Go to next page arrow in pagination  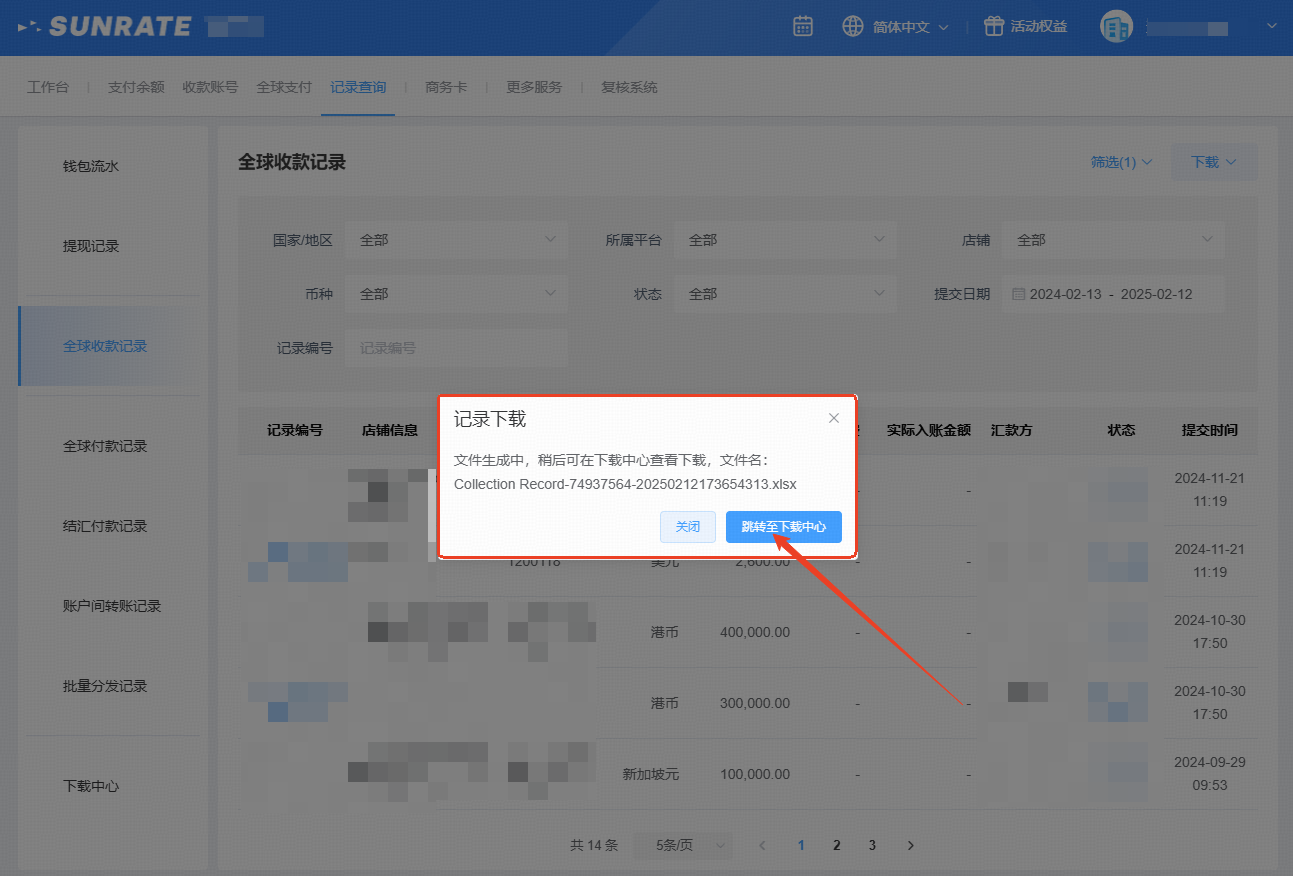(910, 845)
